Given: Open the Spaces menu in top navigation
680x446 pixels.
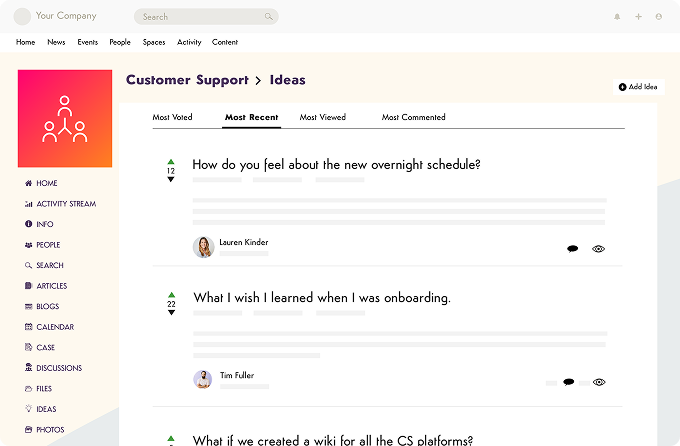Looking at the screenshot, I should click(154, 42).
